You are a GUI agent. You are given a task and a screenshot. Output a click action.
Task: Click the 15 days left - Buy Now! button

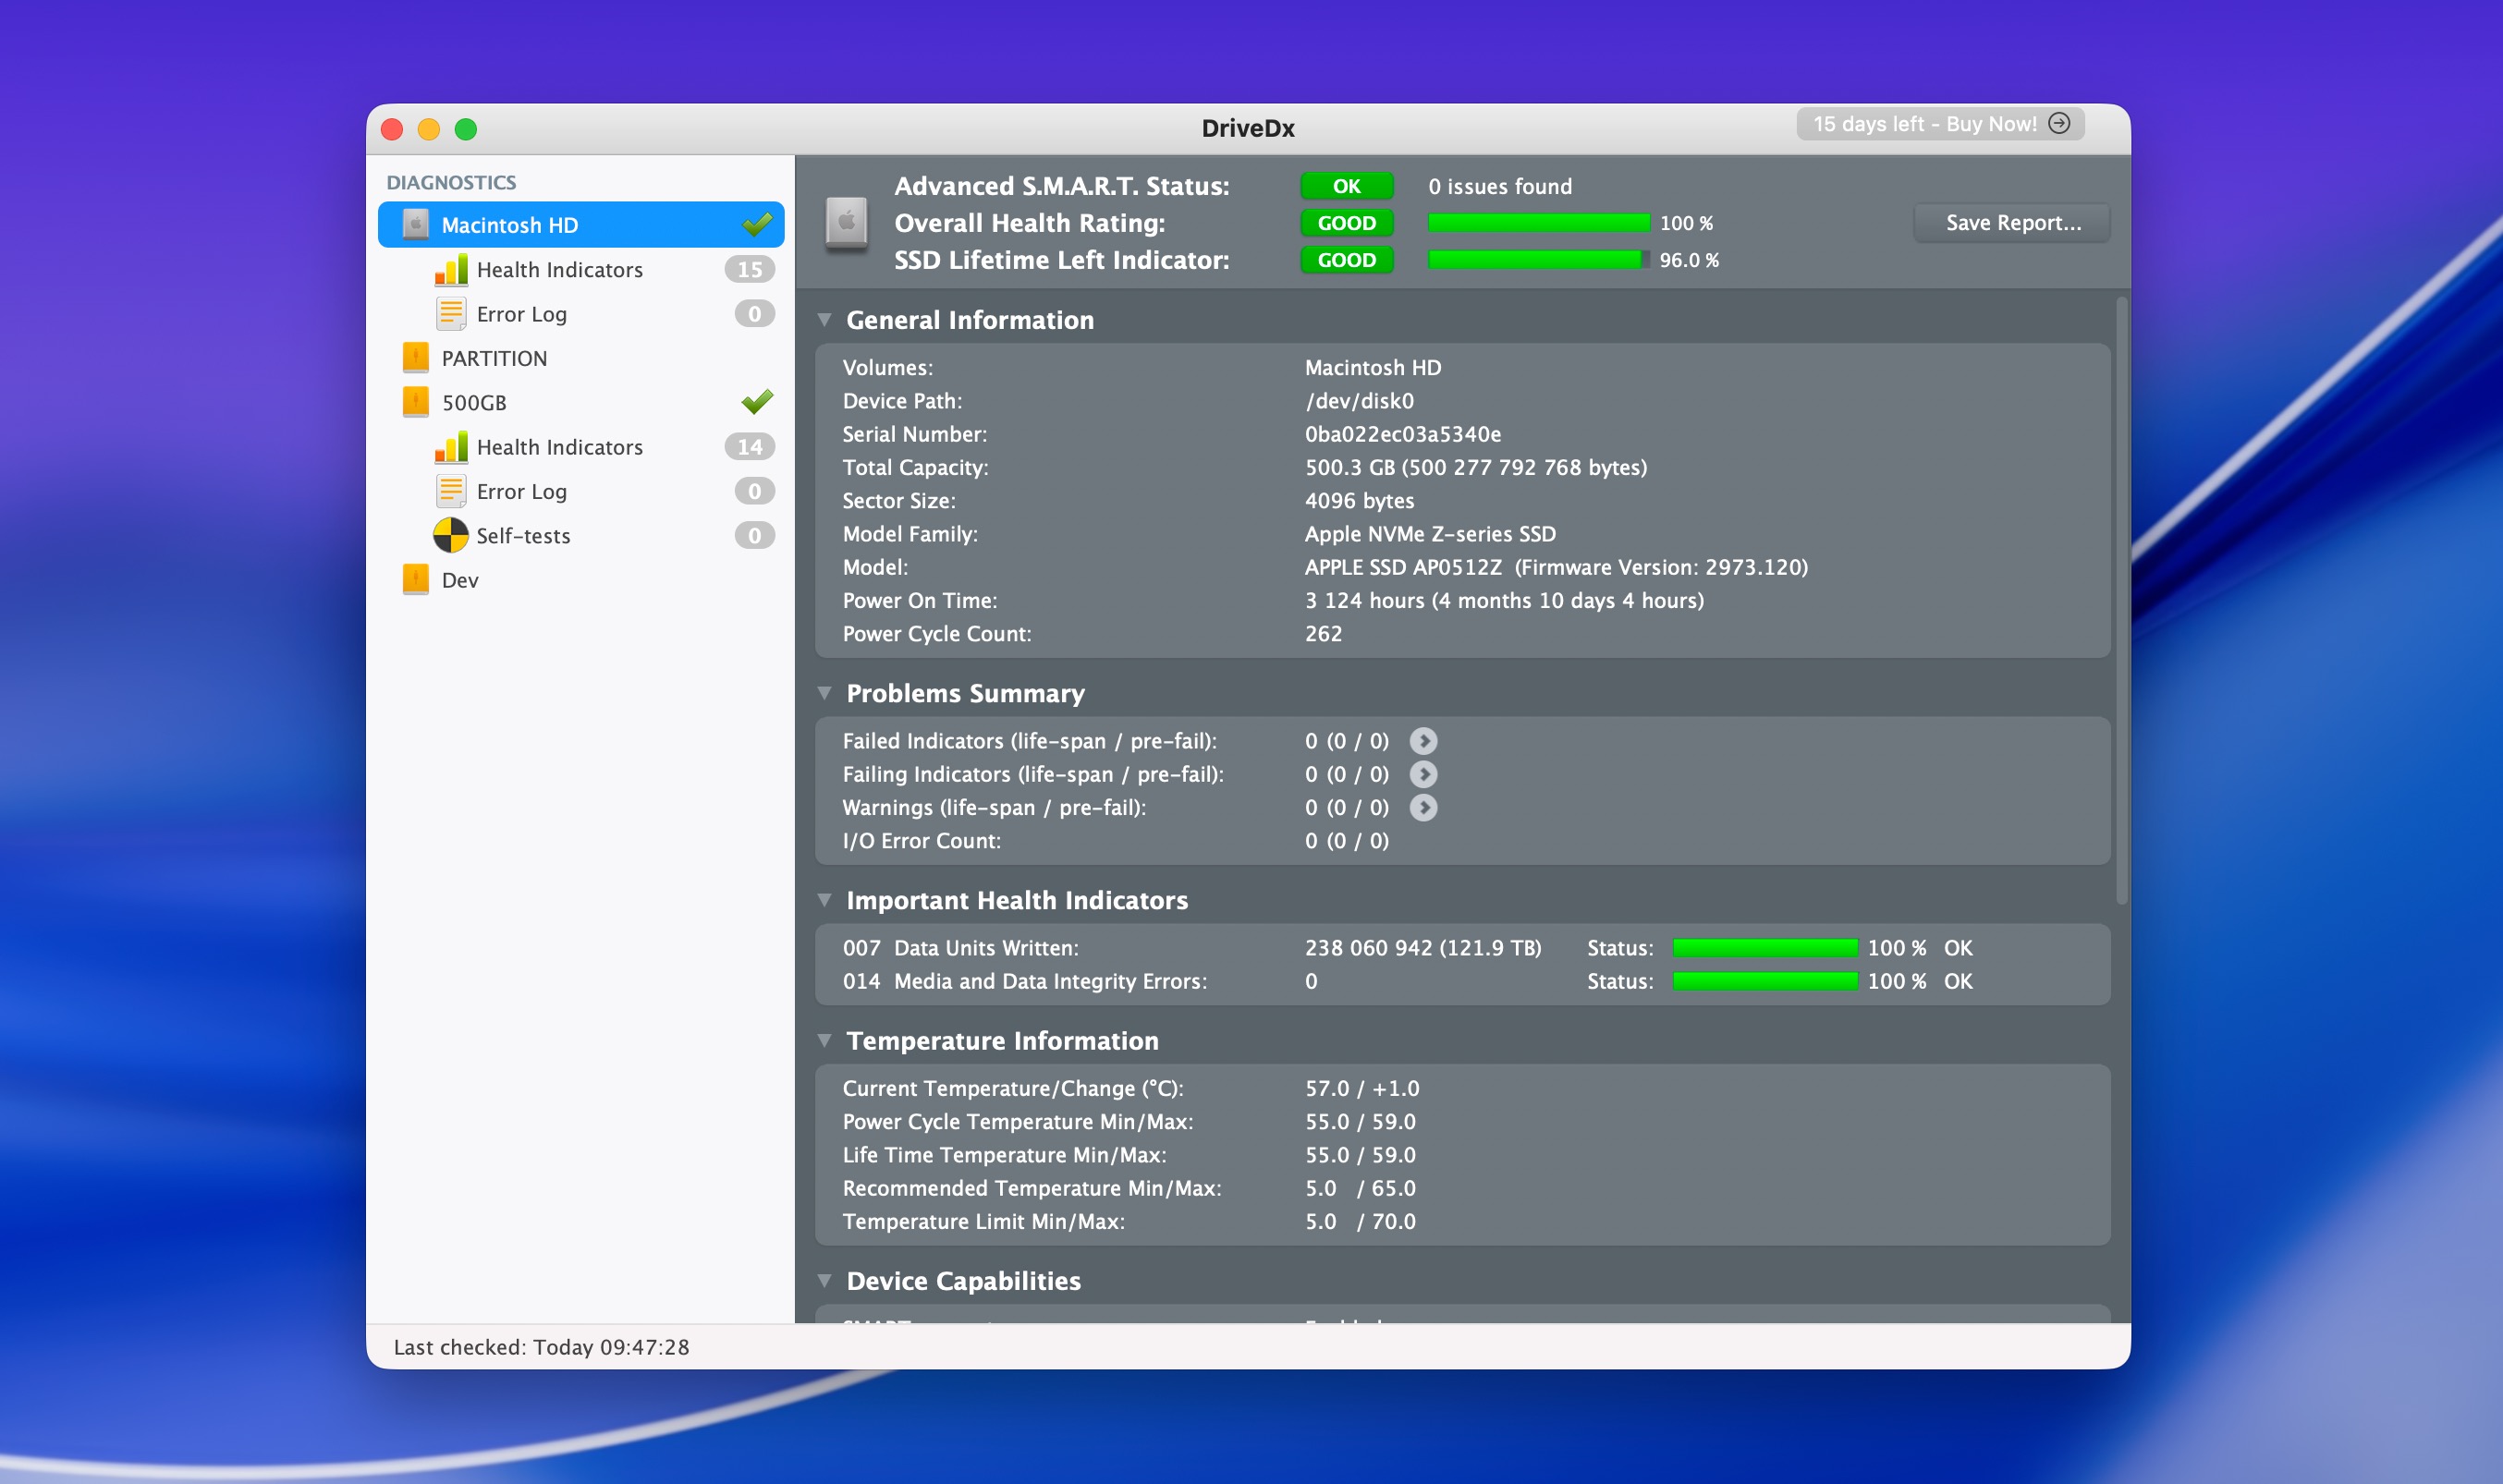tap(1940, 124)
